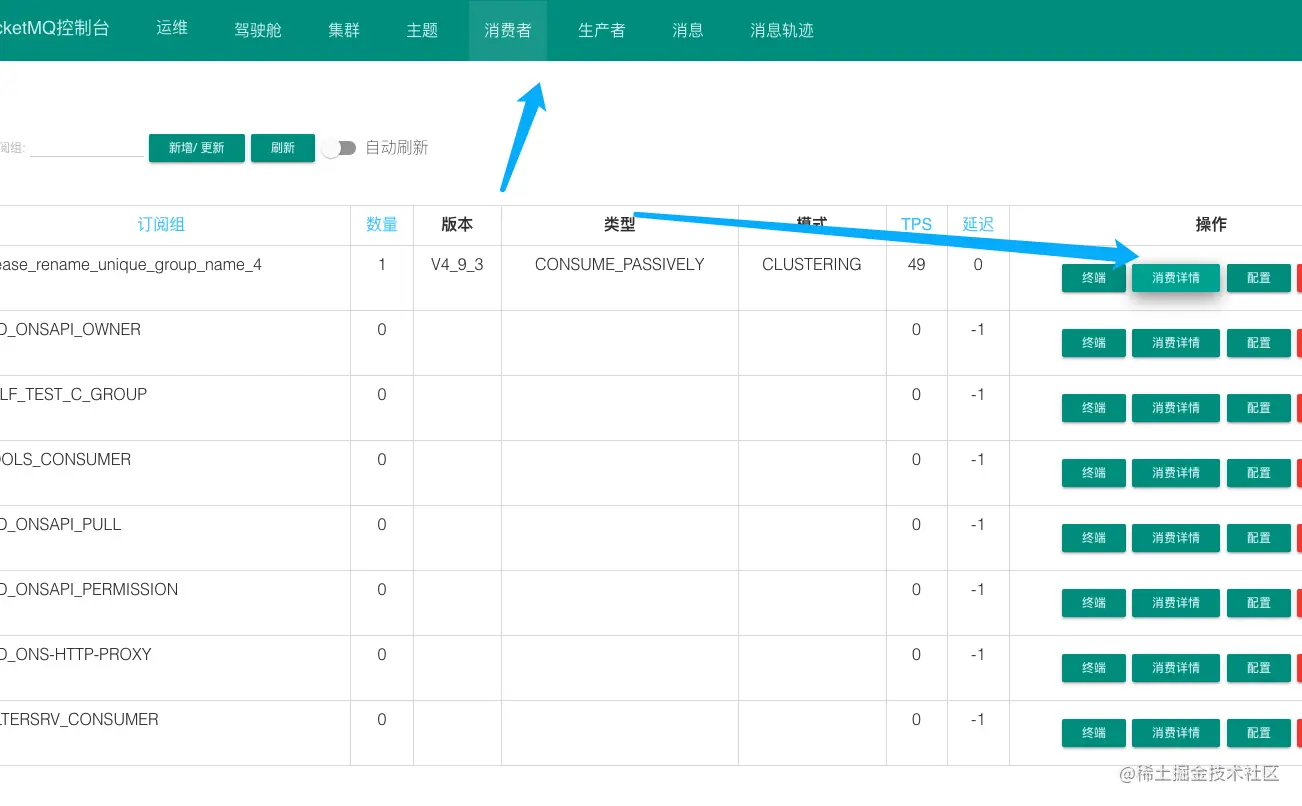Screen dimensions: 1302x806
Task: Go to the 驾驶舱 dashboard tab
Action: tap(258, 30)
